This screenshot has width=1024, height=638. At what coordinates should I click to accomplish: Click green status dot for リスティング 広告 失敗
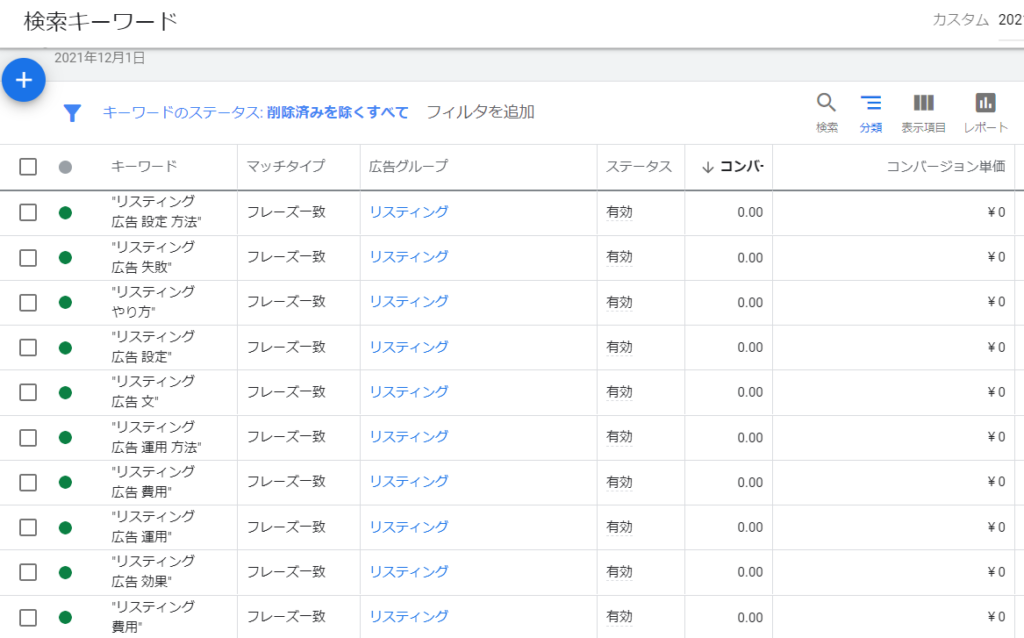coord(66,257)
